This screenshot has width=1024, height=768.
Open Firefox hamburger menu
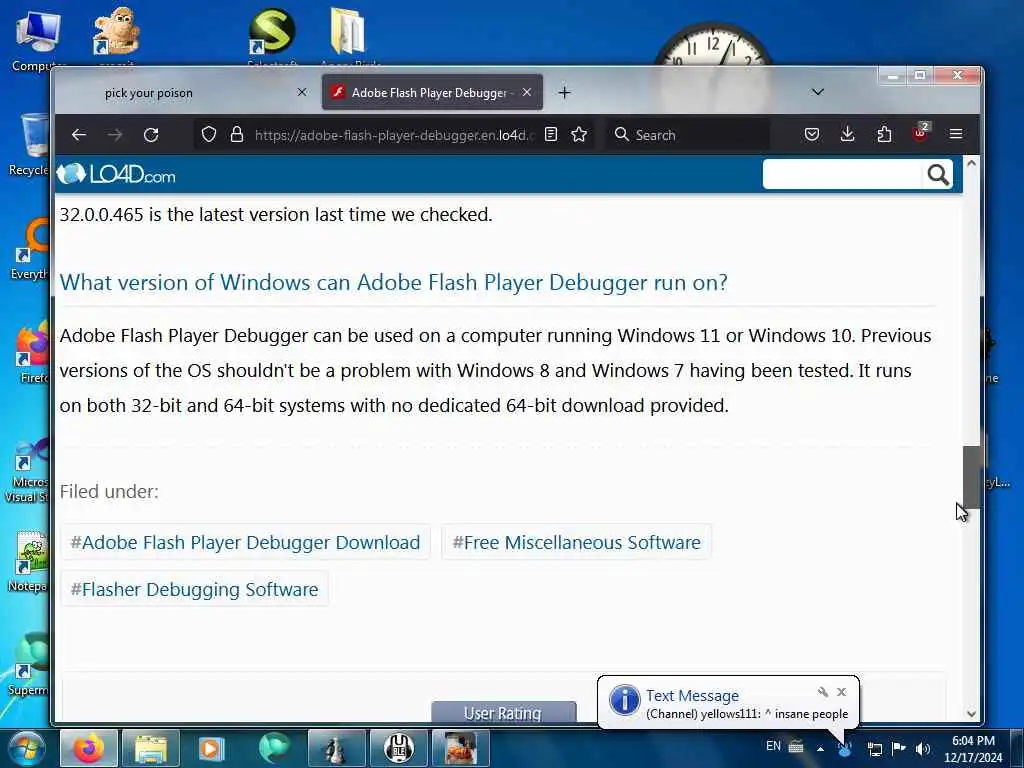tap(956, 135)
